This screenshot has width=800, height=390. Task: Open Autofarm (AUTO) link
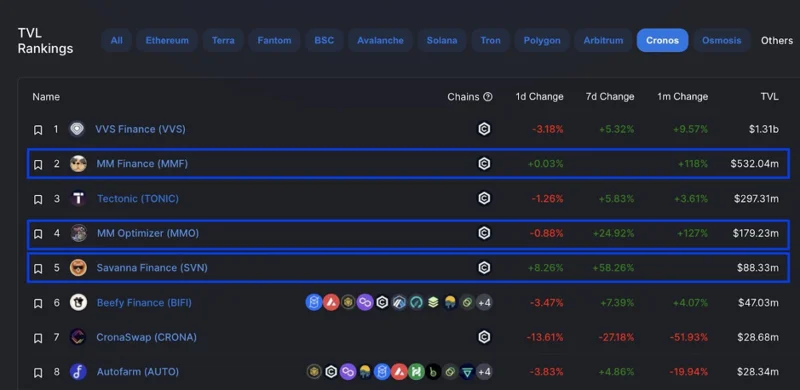click(x=138, y=372)
